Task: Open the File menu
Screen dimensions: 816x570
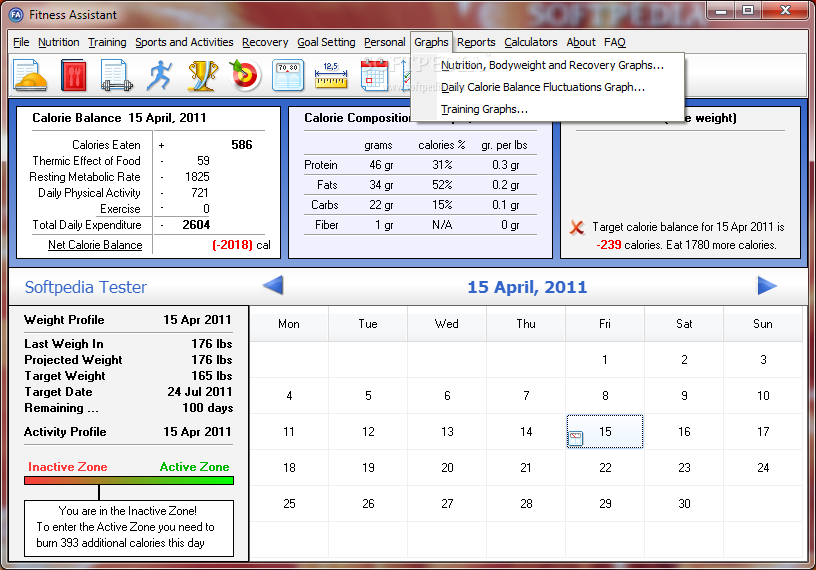Action: click(21, 42)
